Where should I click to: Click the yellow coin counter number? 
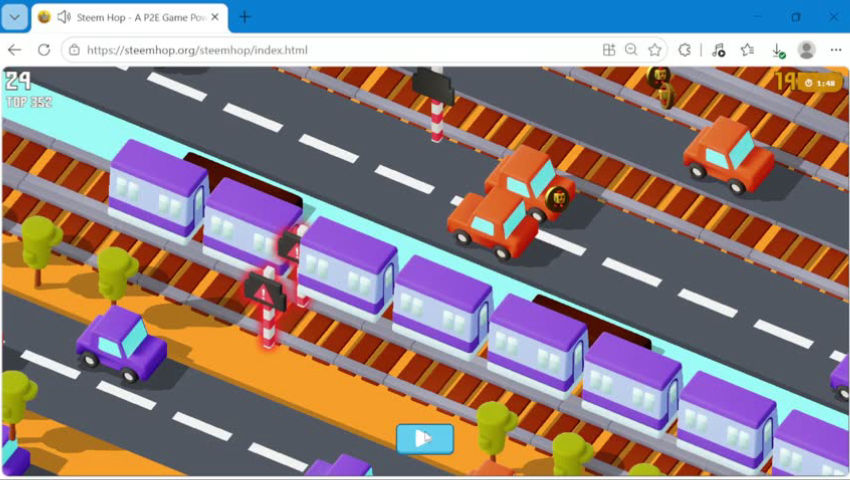[x=784, y=81]
